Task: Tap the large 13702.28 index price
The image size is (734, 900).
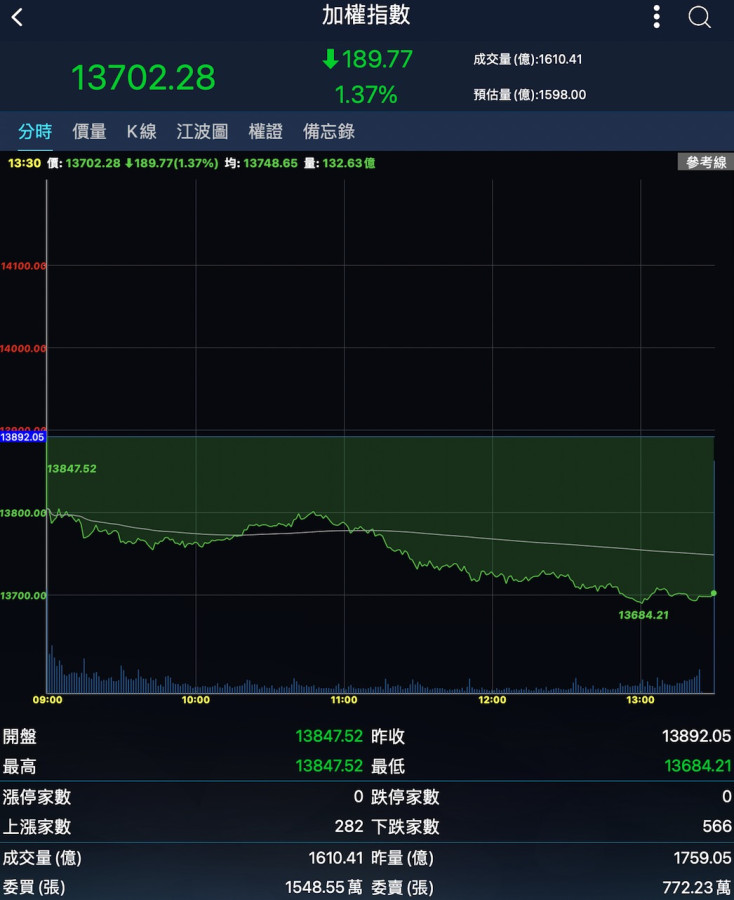Action: click(143, 77)
